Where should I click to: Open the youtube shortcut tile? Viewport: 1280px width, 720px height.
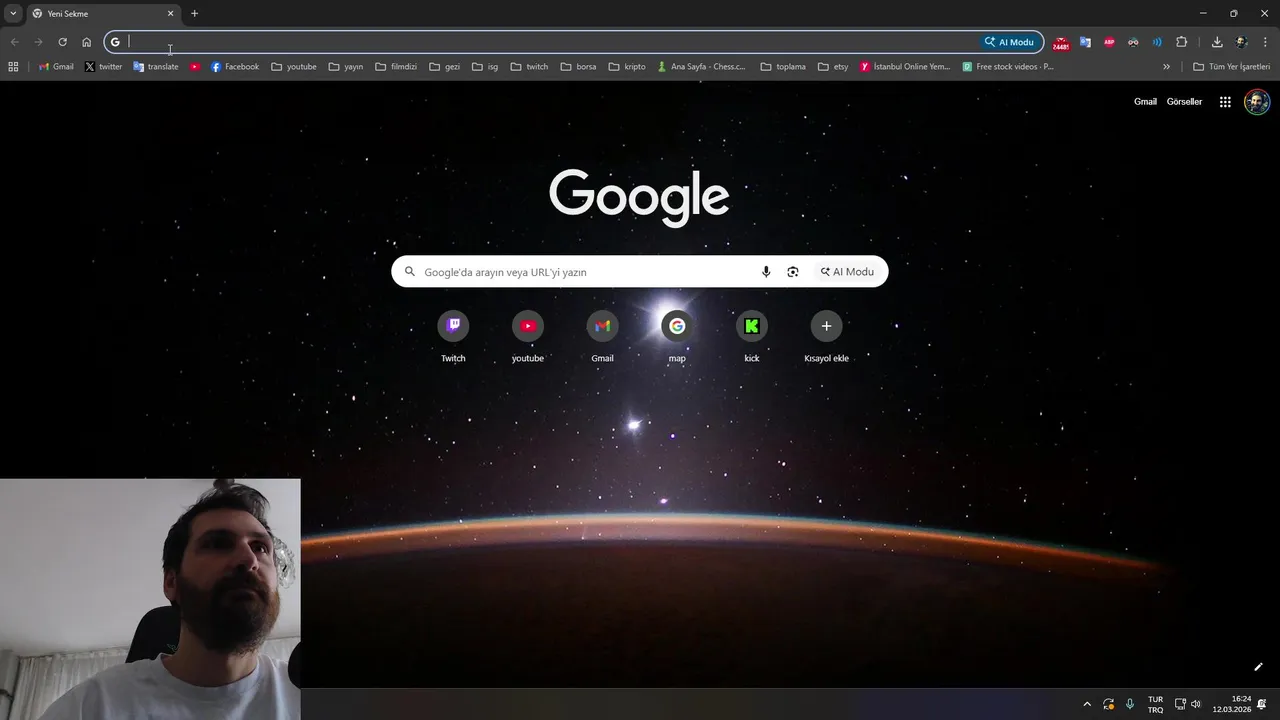coord(528,336)
